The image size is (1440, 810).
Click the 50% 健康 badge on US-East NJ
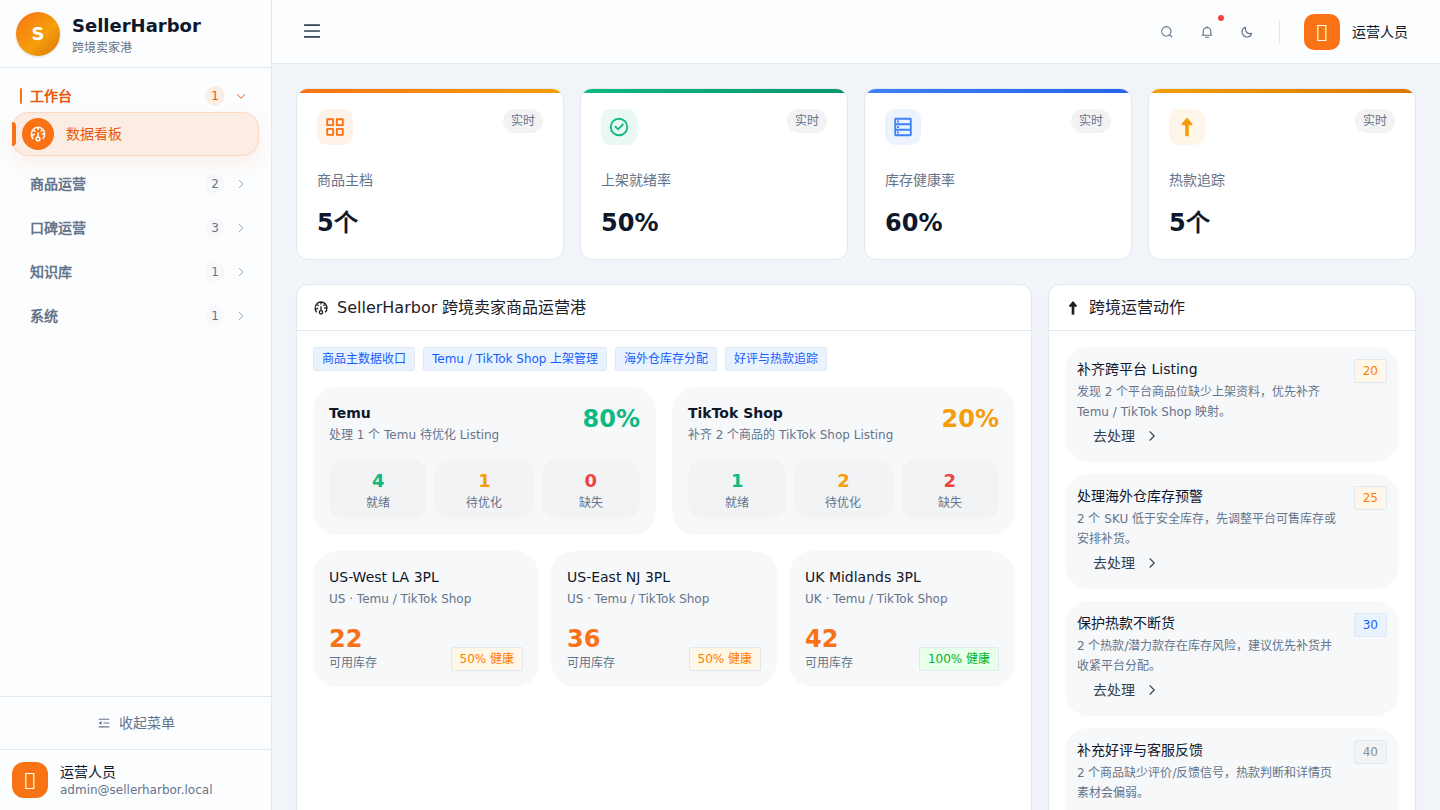[x=725, y=659]
